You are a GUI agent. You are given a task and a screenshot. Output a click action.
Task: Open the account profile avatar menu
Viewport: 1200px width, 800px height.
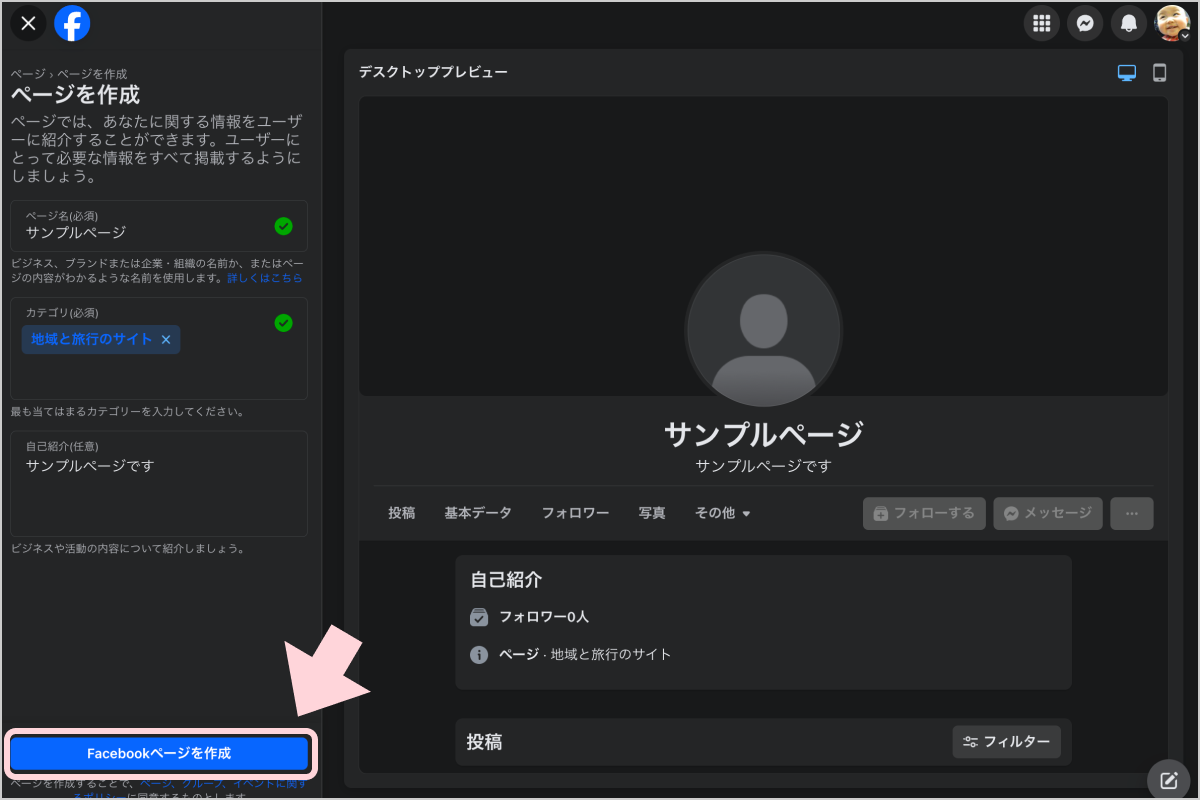tap(1171, 23)
